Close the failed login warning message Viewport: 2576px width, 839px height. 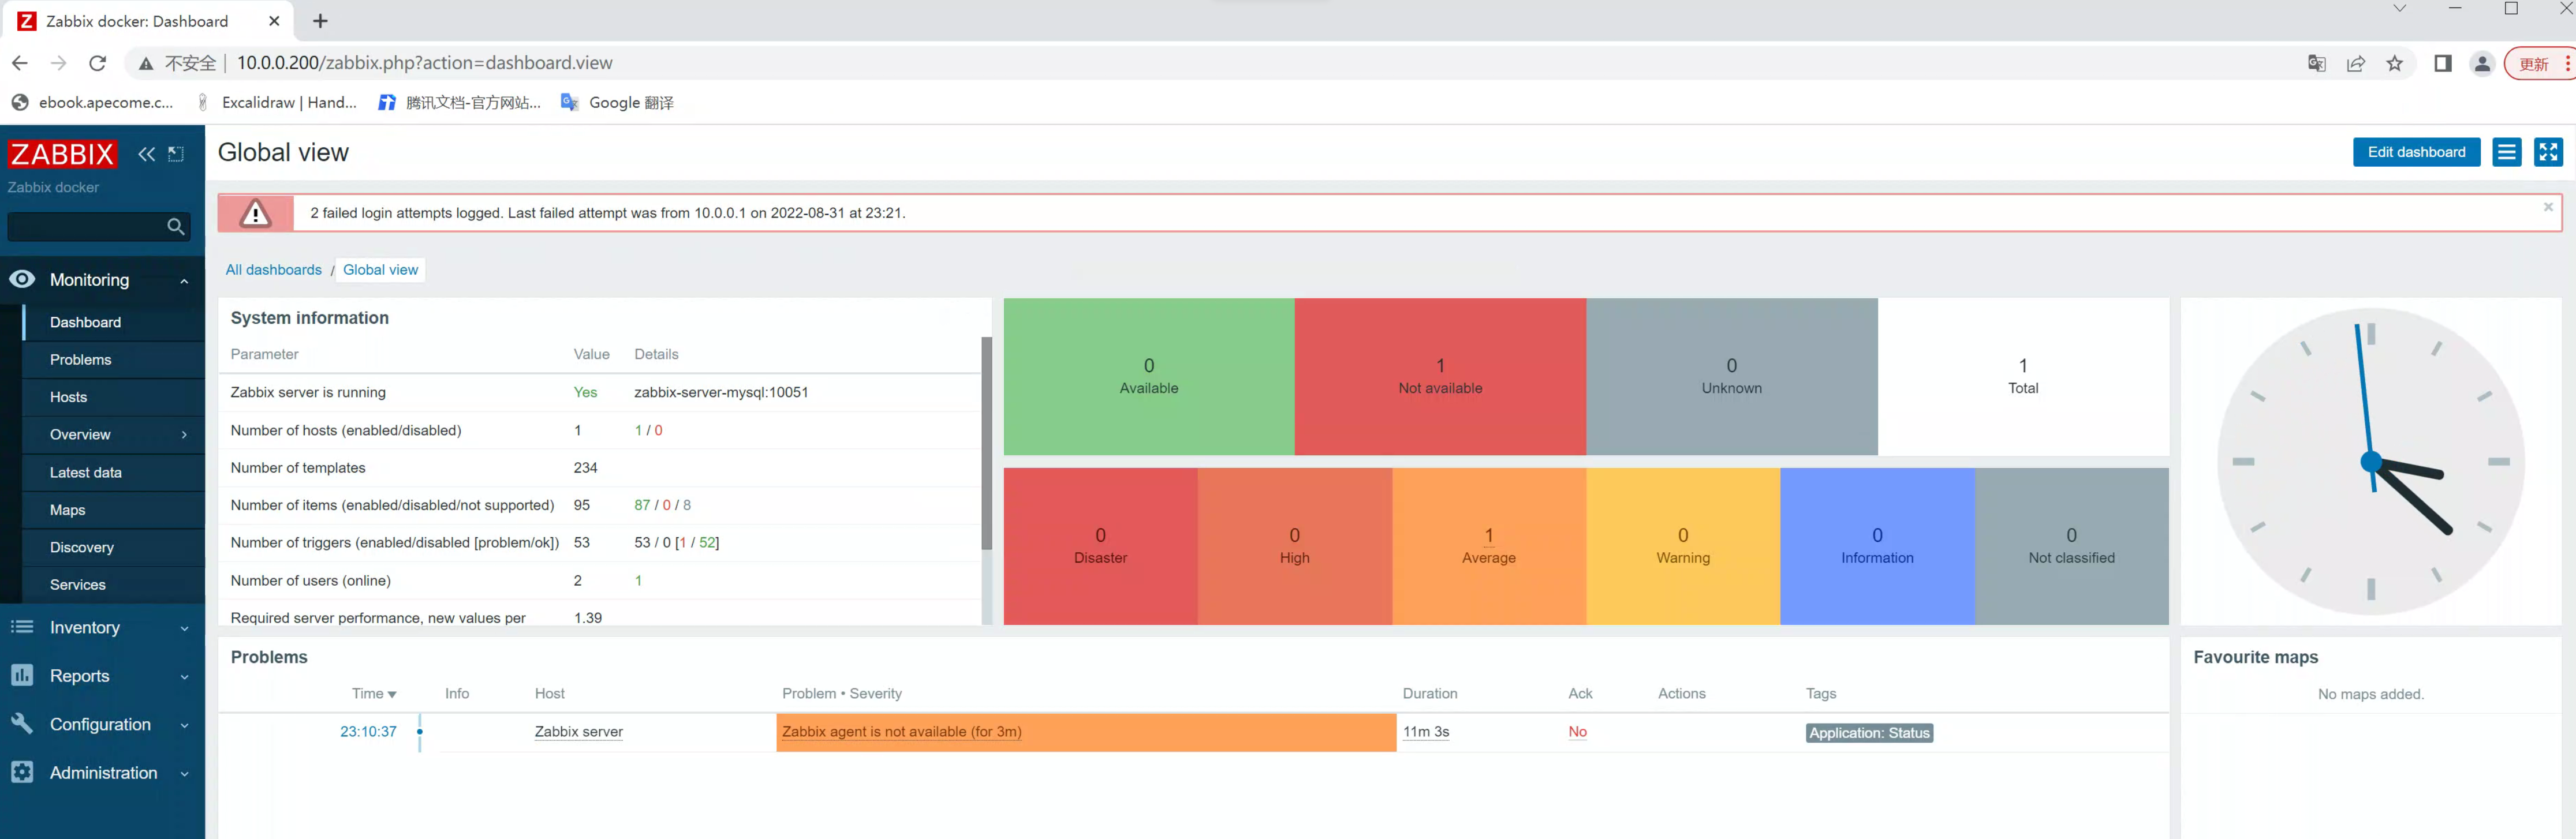[2548, 207]
